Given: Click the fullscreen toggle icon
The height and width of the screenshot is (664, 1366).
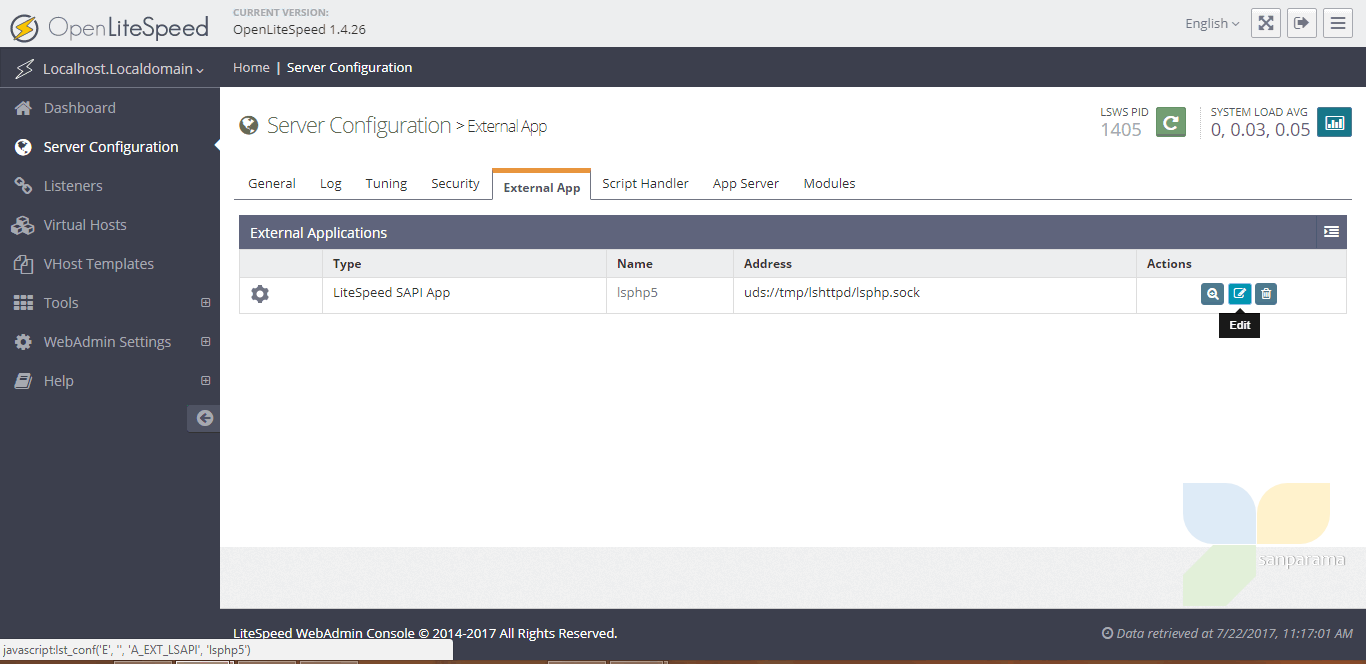Looking at the screenshot, I should pyautogui.click(x=1266, y=23).
